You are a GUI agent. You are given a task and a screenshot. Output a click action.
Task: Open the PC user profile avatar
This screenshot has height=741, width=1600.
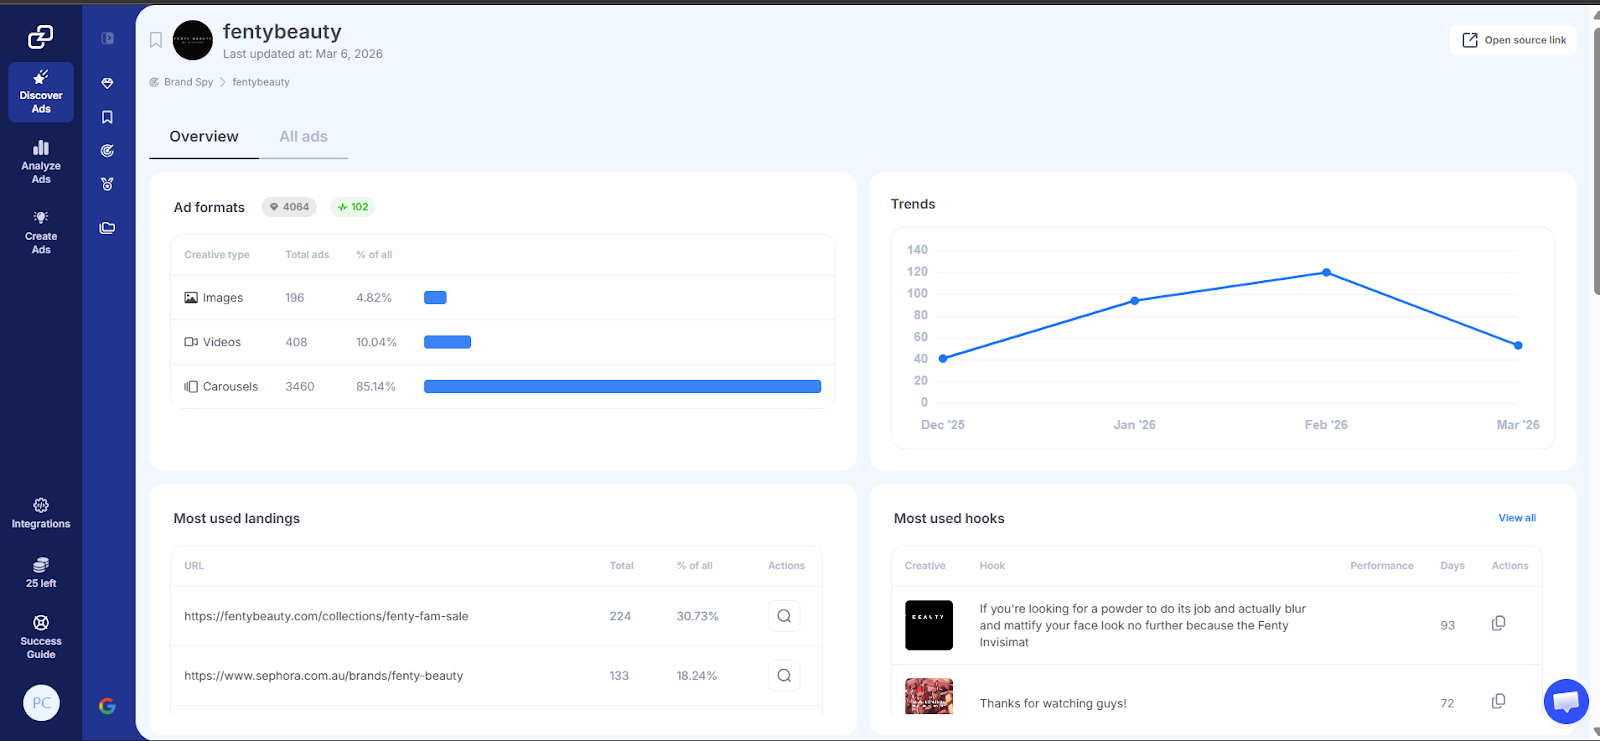[x=41, y=703]
